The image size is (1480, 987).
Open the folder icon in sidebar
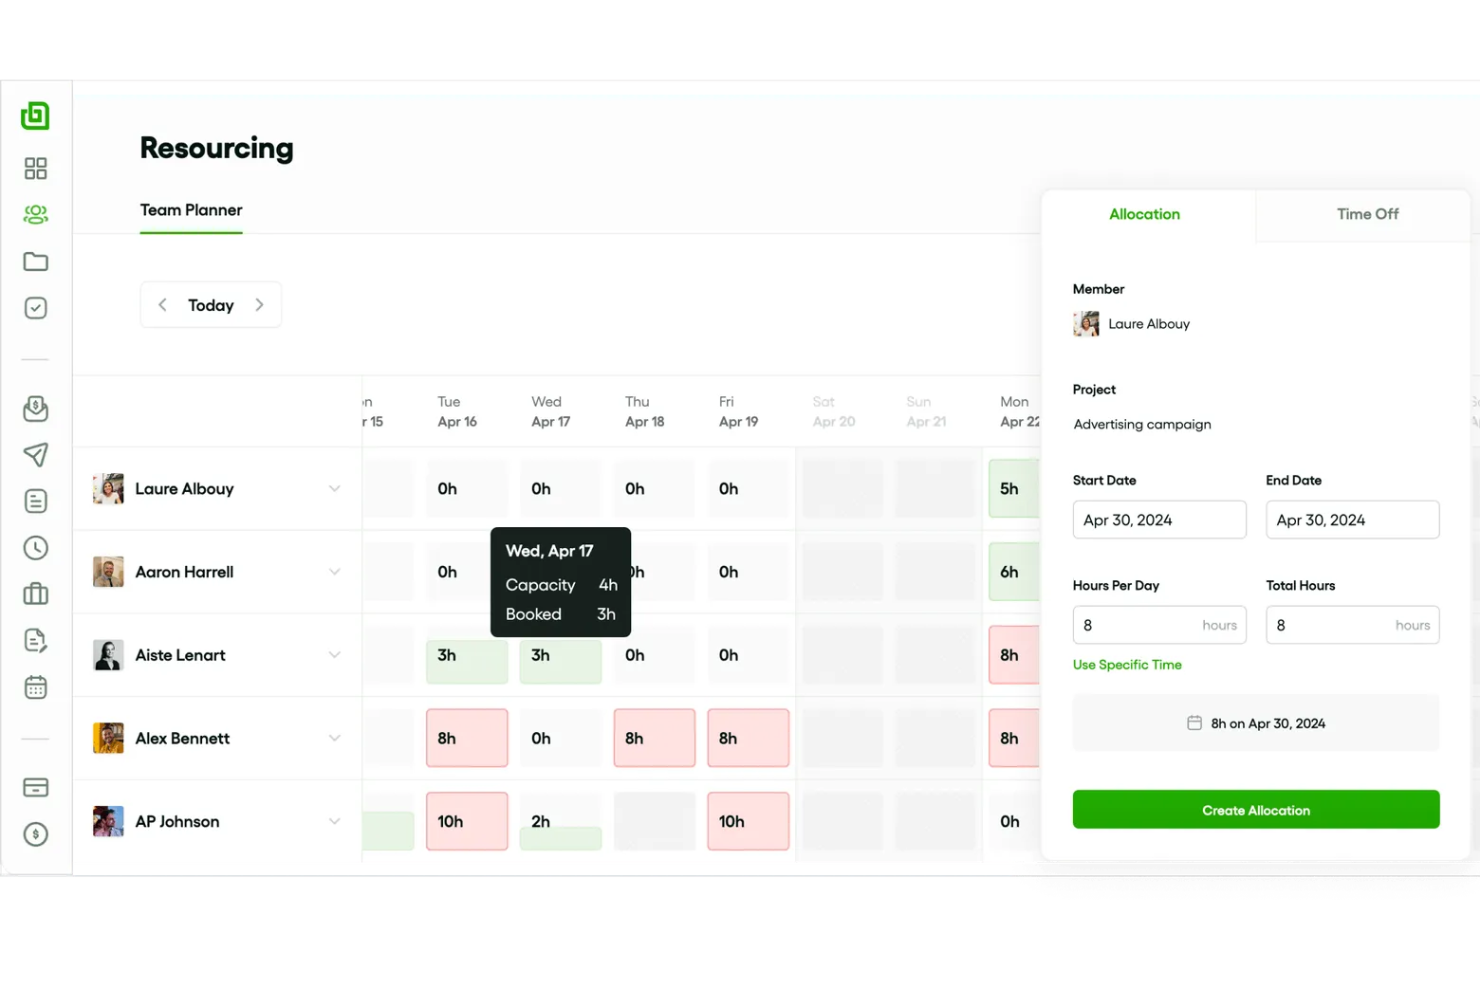coord(35,261)
